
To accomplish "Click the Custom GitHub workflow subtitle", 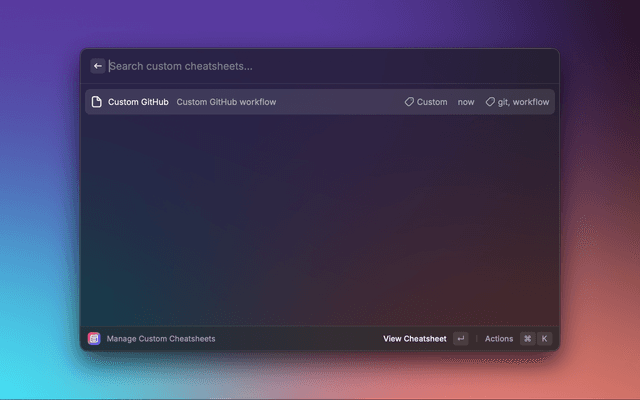I will [226, 102].
